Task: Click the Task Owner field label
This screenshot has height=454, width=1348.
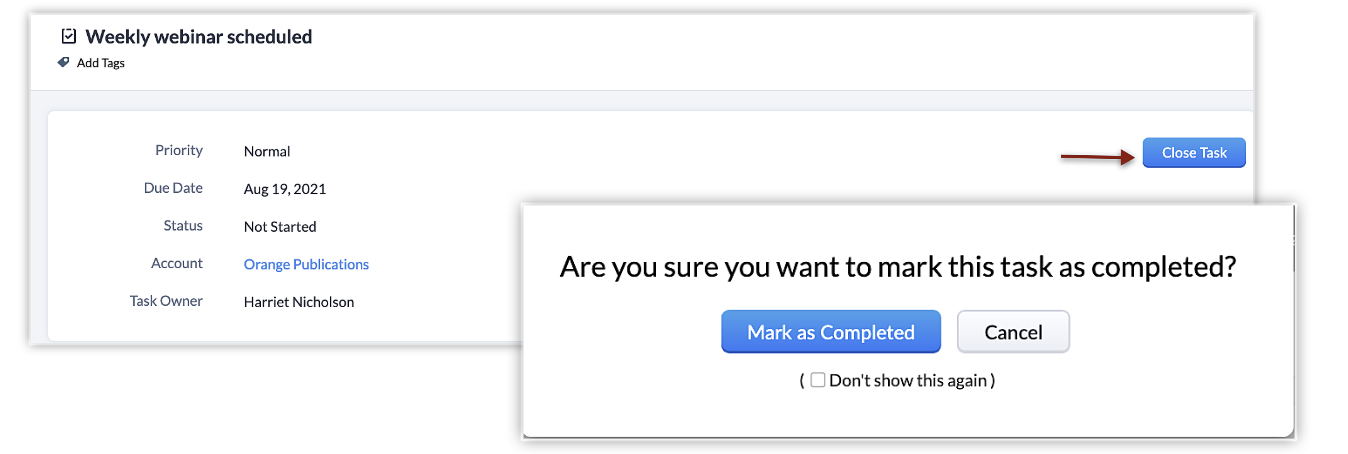Action: point(166,301)
